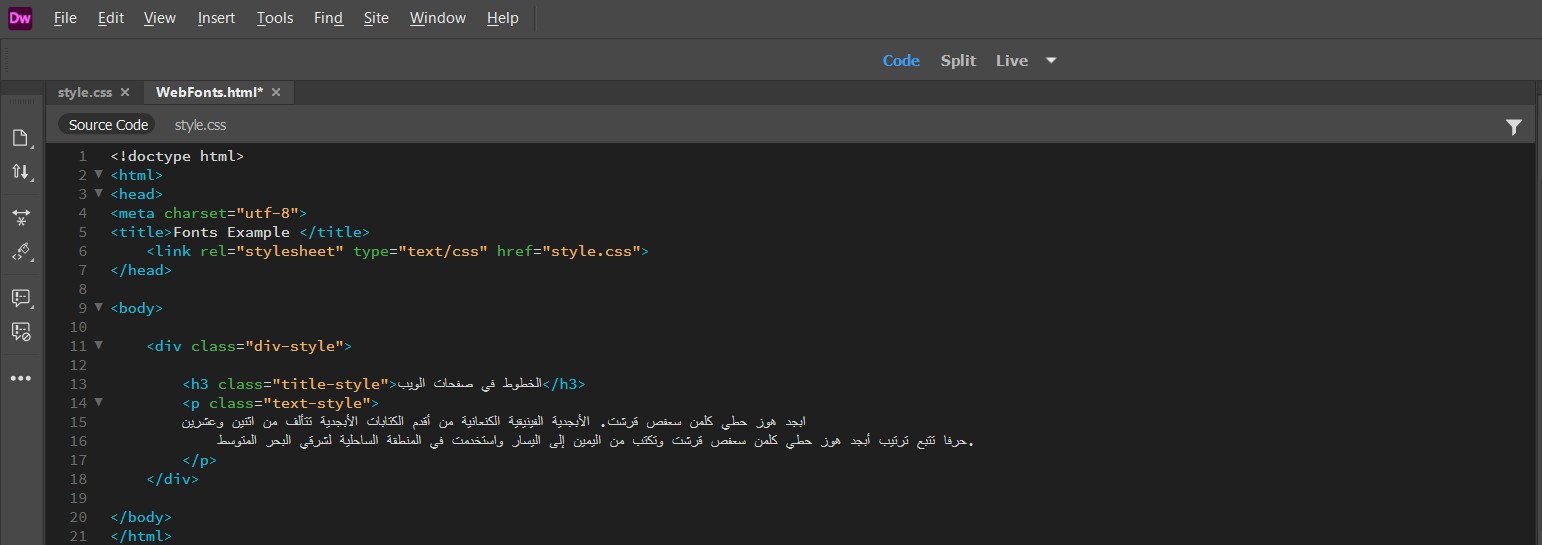
Task: Click the Remove Comment icon
Action: (x=20, y=331)
